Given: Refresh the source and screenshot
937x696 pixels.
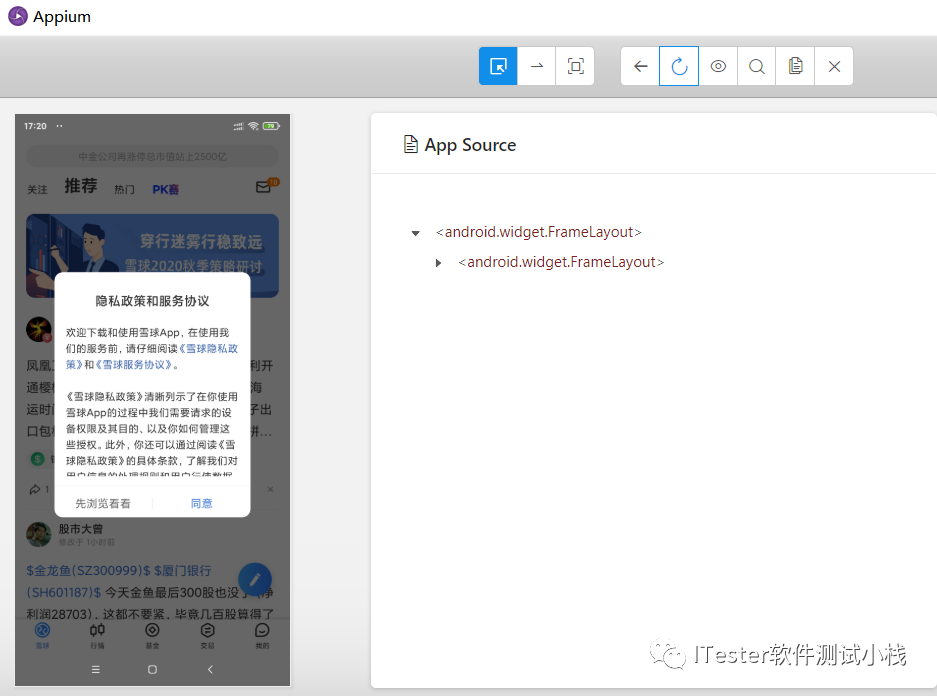Looking at the screenshot, I should [679, 66].
